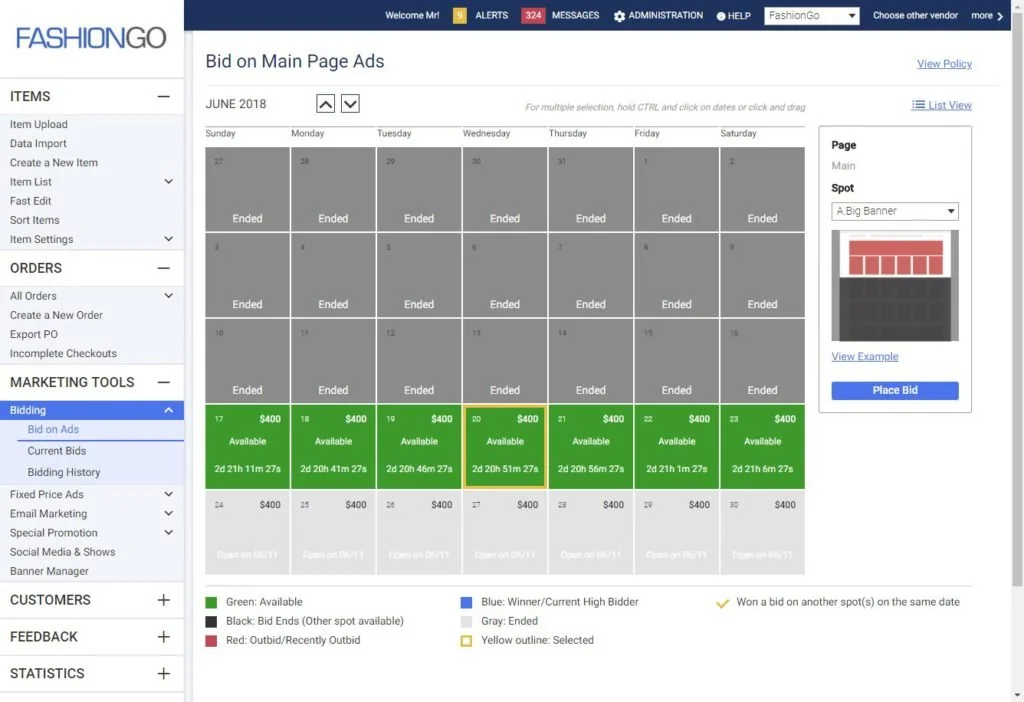Open Export PO
Screen dimensions: 1024x702
point(33,334)
